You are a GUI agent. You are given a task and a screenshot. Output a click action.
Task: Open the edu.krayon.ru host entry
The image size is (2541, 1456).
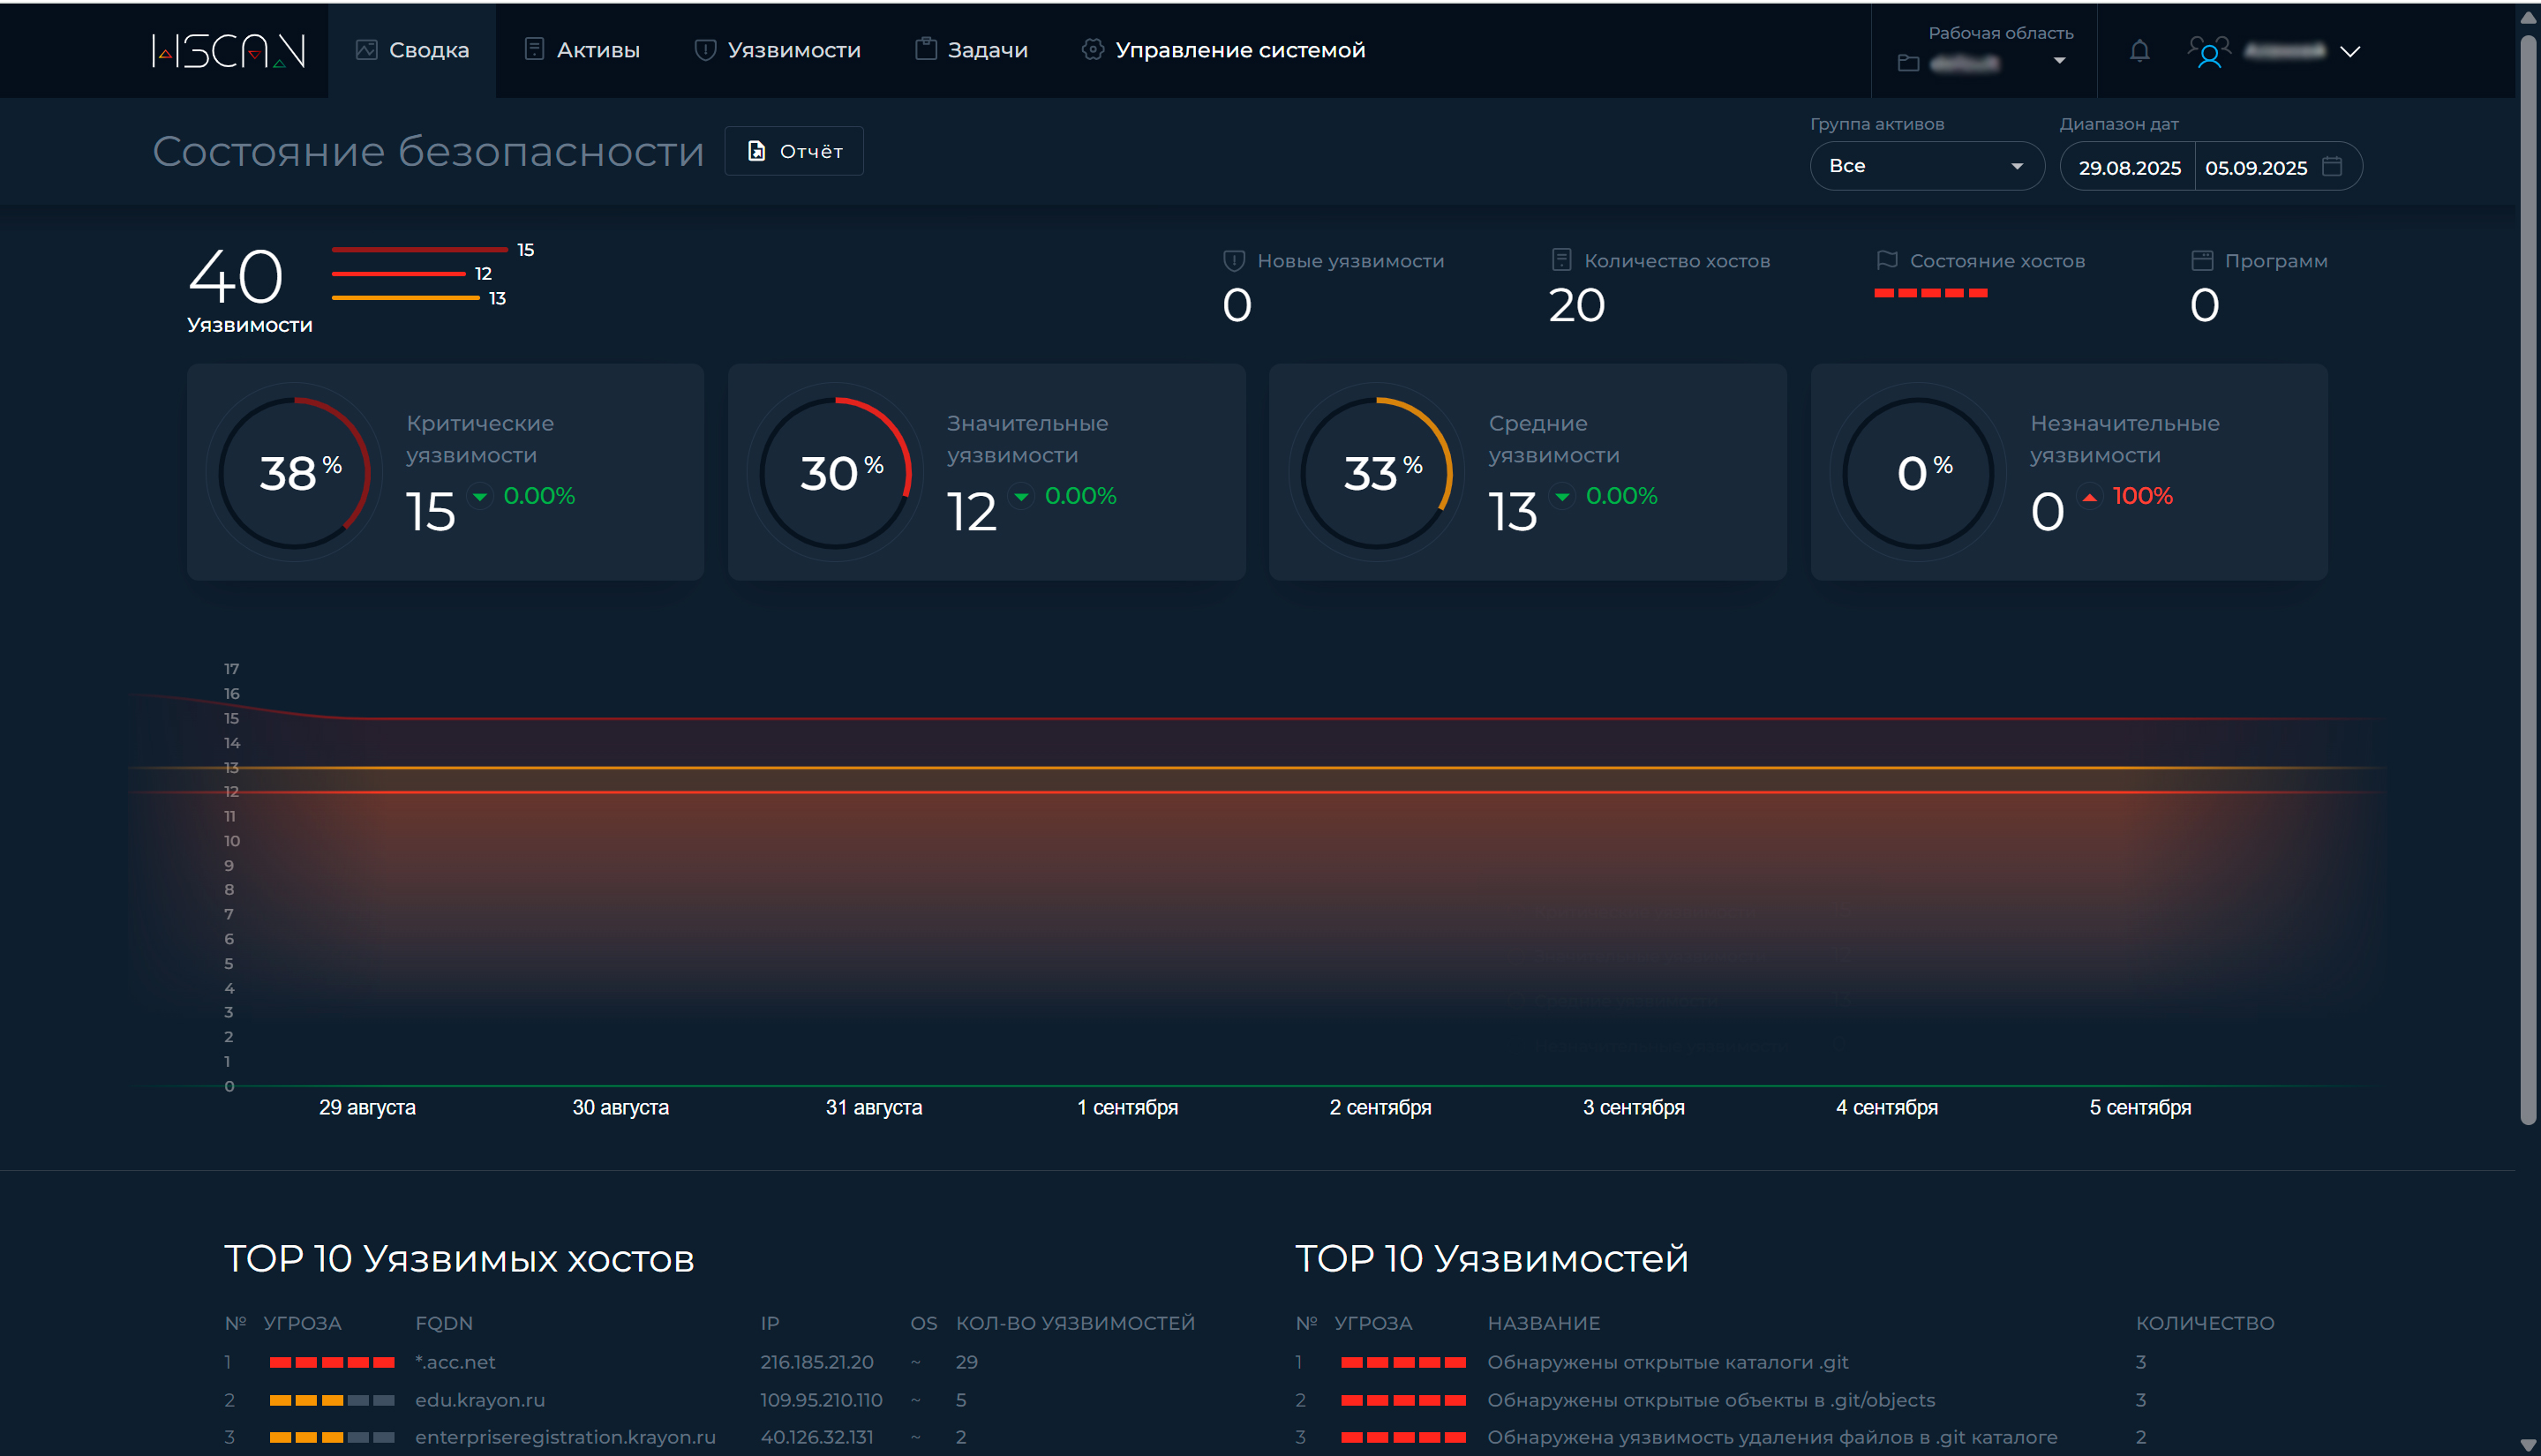pyautogui.click(x=480, y=1400)
